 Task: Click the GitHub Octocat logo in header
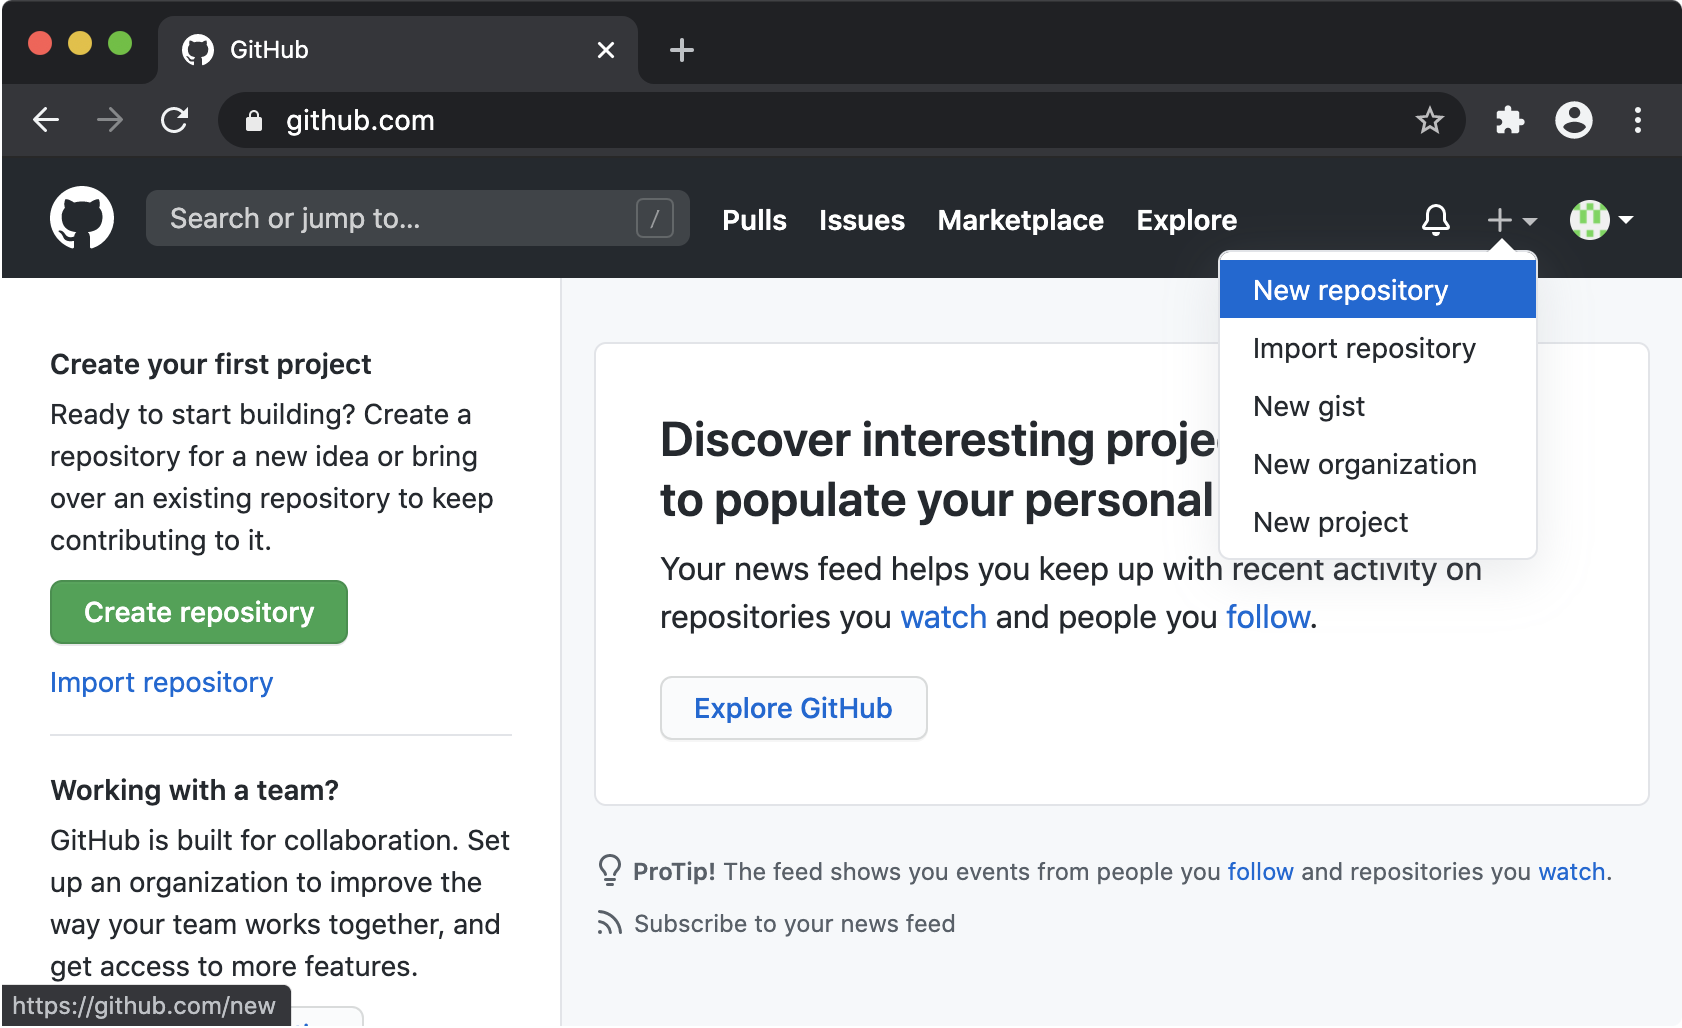(82, 218)
